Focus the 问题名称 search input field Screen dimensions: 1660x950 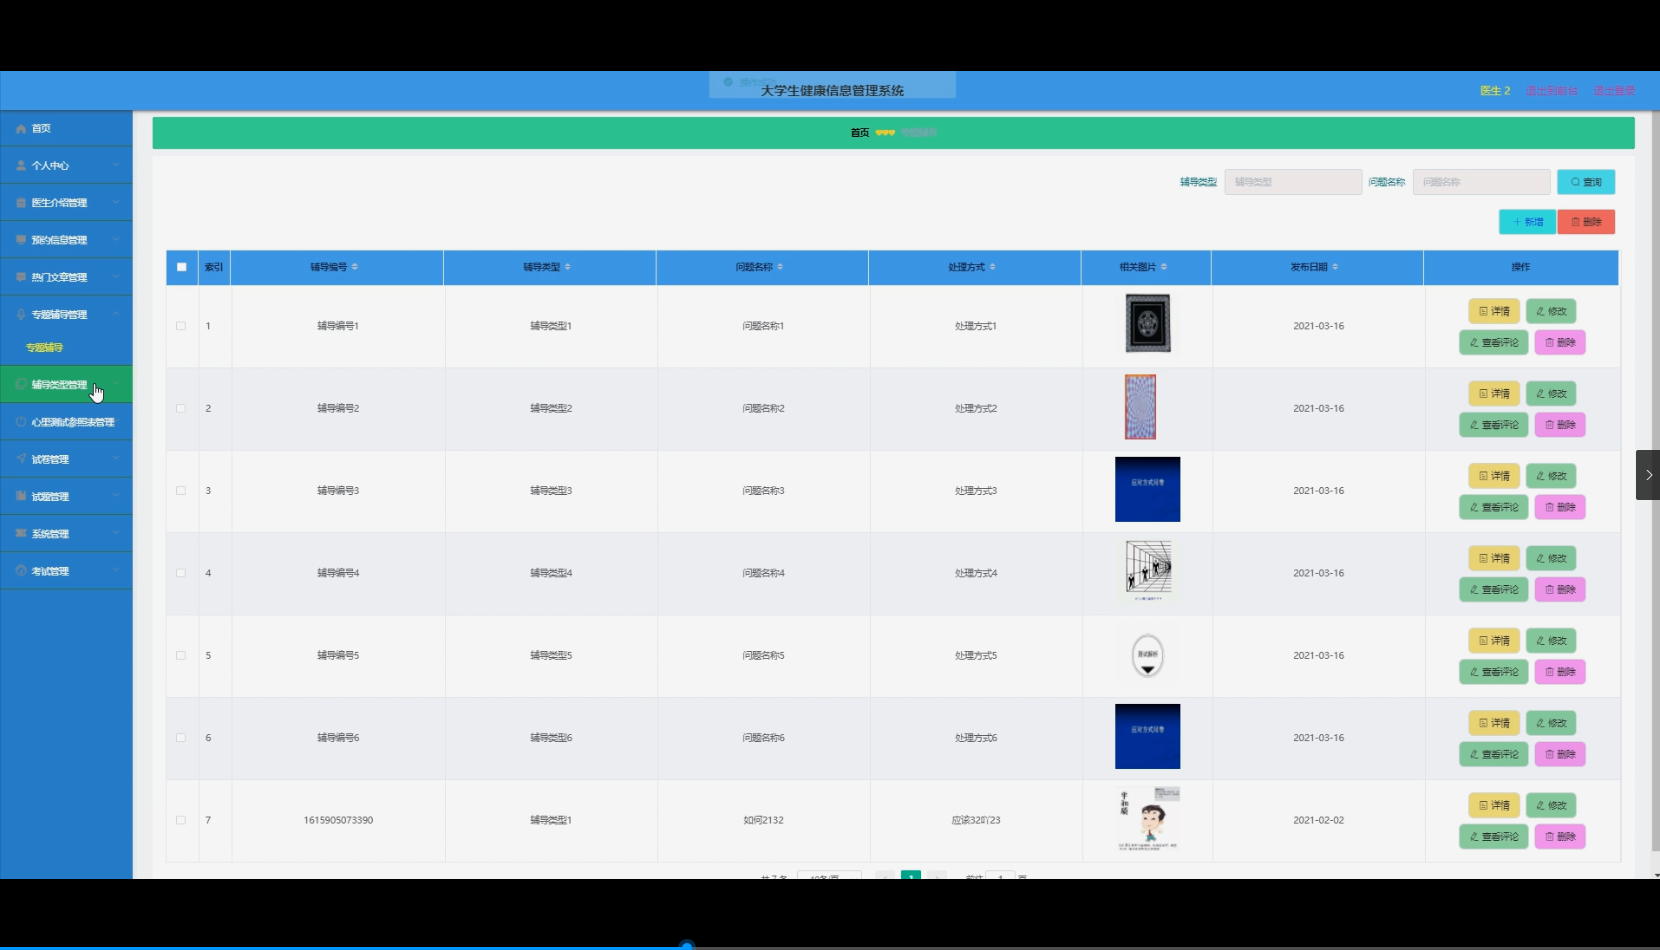pos(1481,182)
